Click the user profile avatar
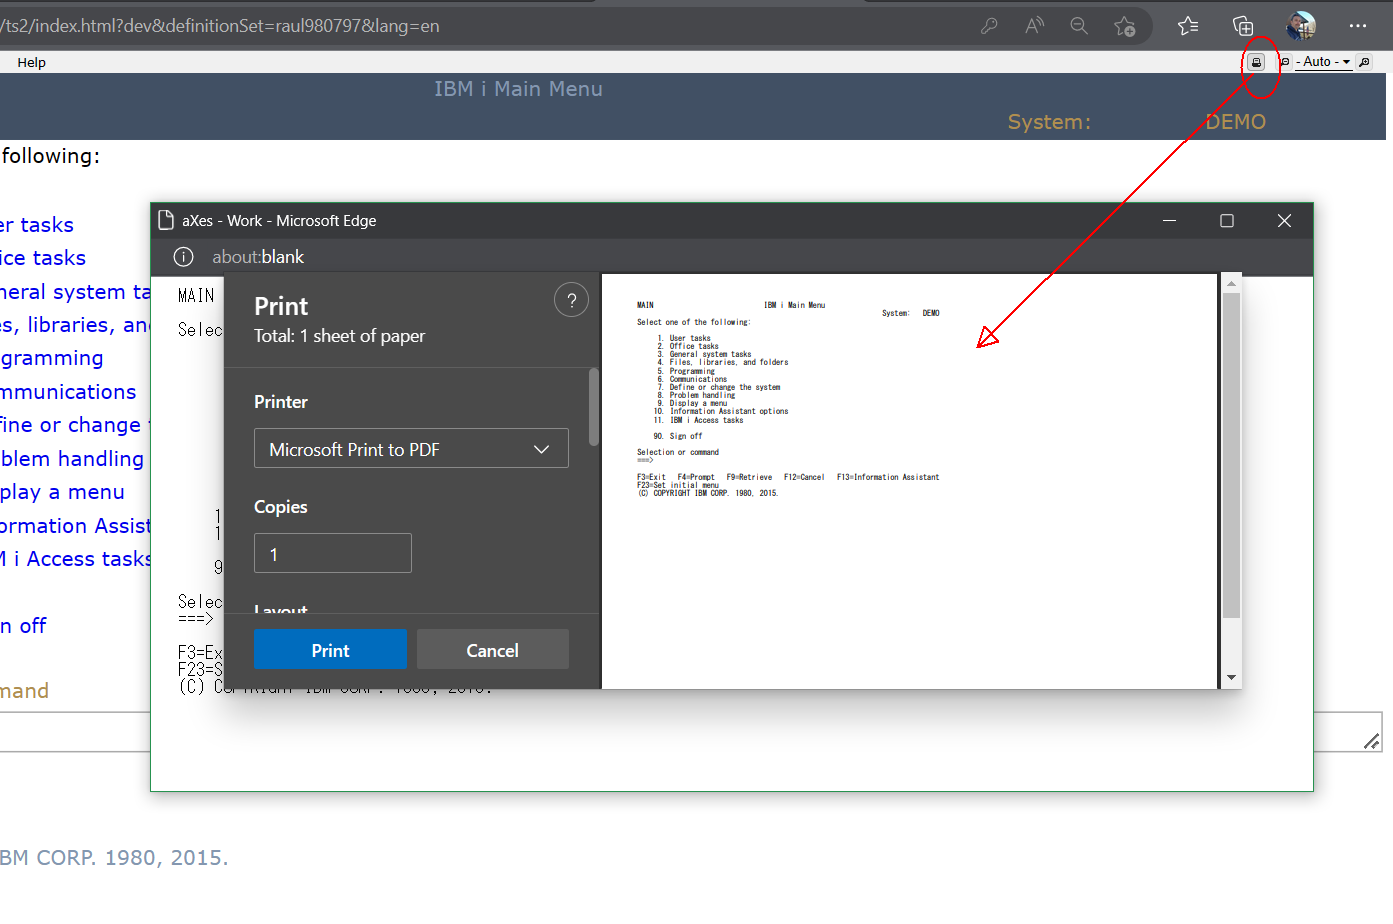 click(x=1300, y=26)
